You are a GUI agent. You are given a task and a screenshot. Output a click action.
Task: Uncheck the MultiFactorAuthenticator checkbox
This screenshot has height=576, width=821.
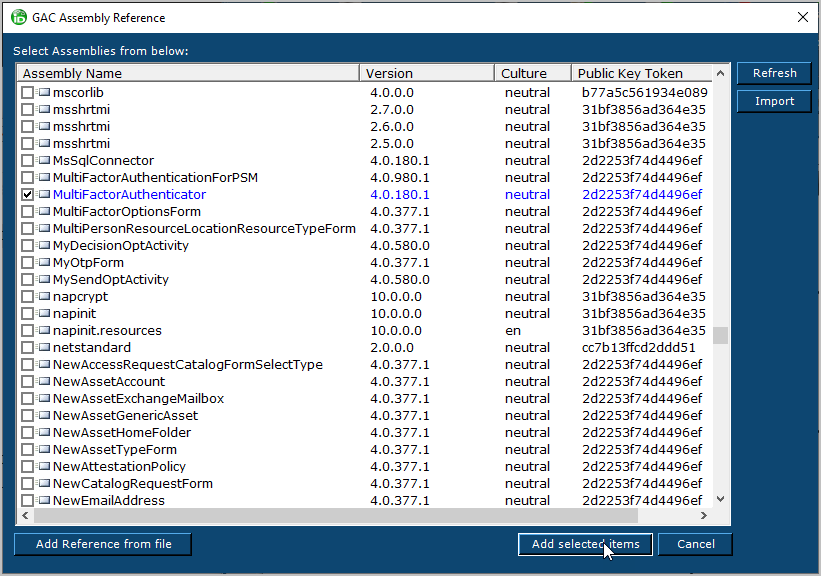point(28,195)
